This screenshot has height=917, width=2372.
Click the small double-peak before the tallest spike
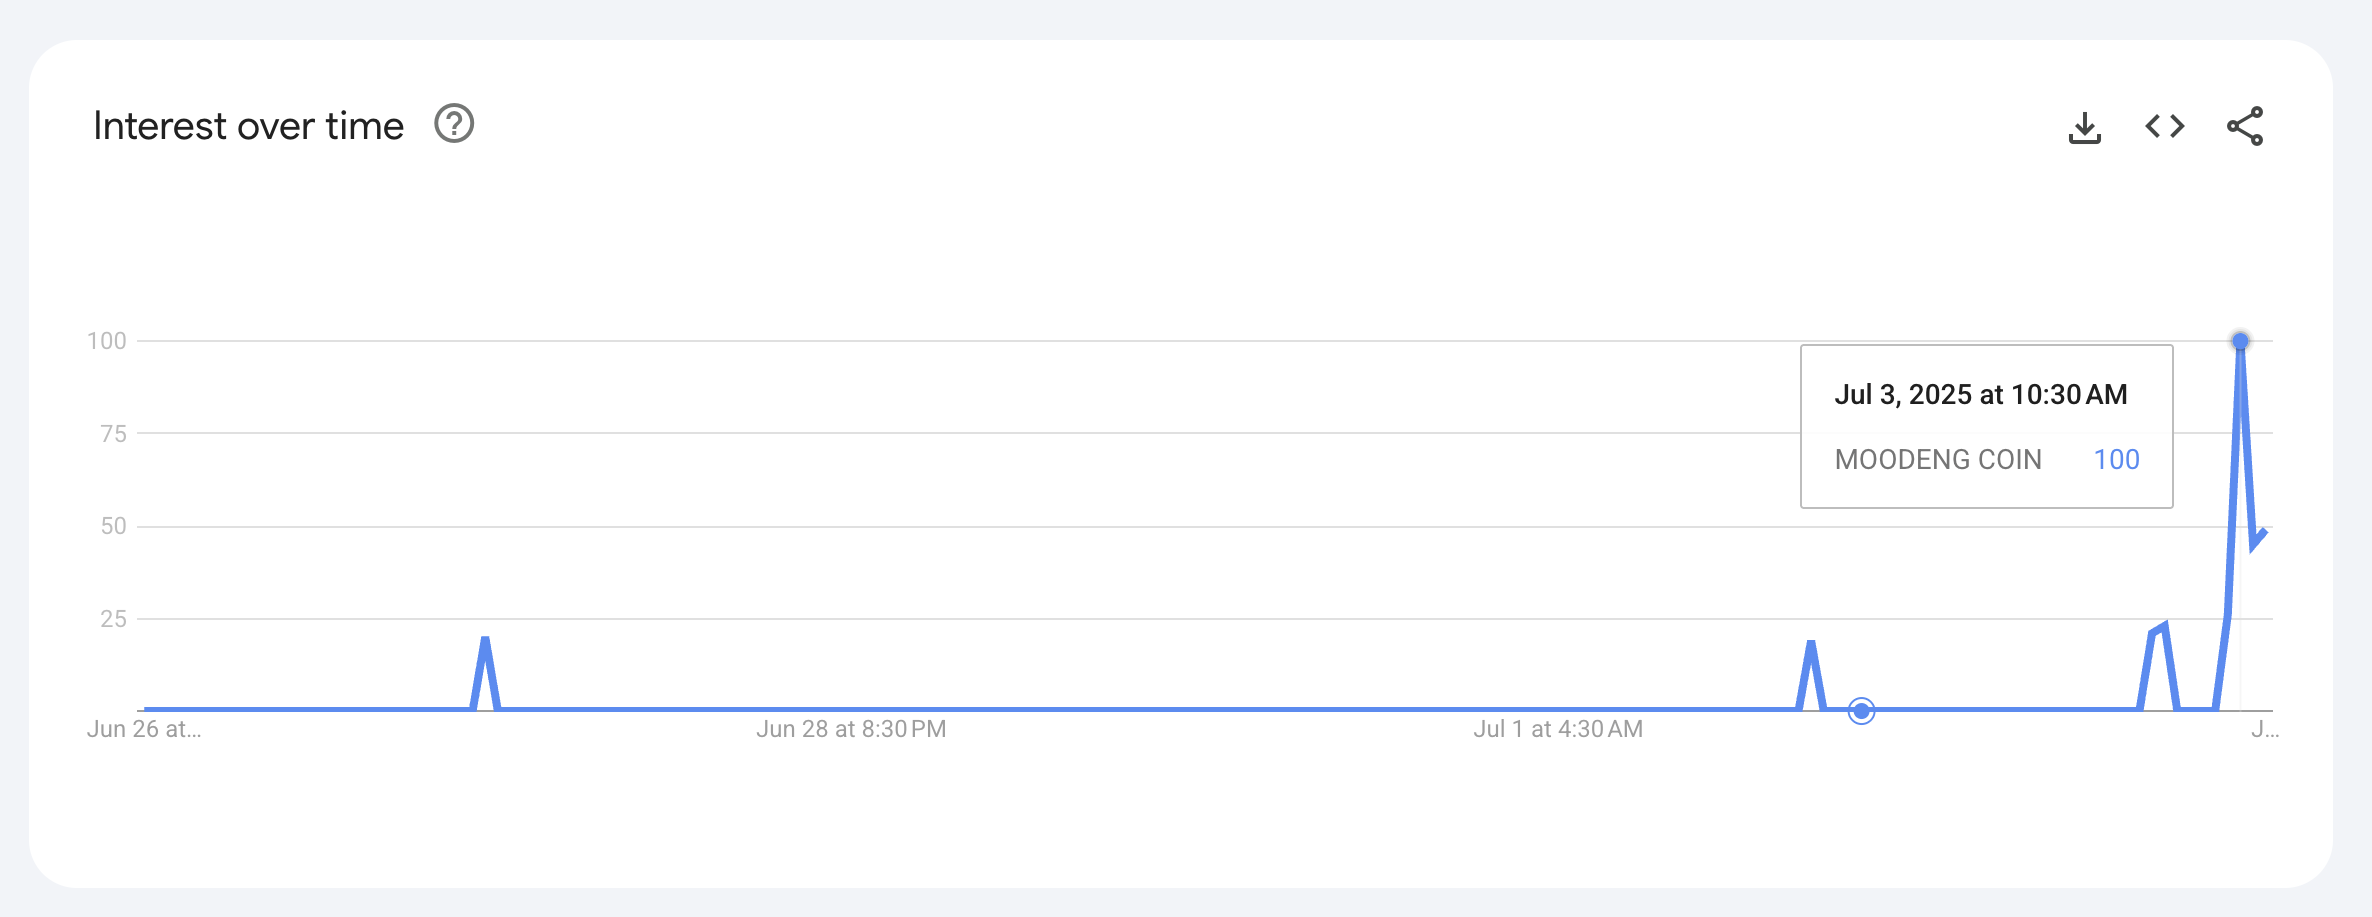[2159, 631]
